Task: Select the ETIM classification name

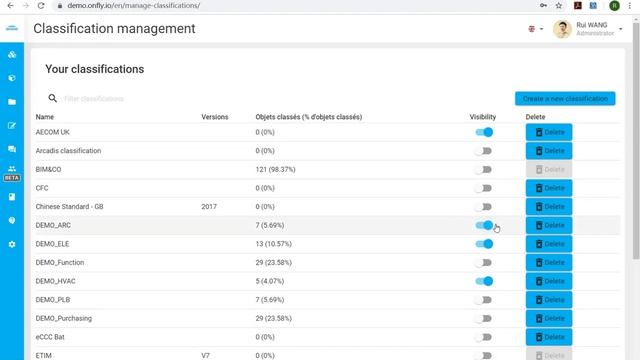Action: pos(43,356)
